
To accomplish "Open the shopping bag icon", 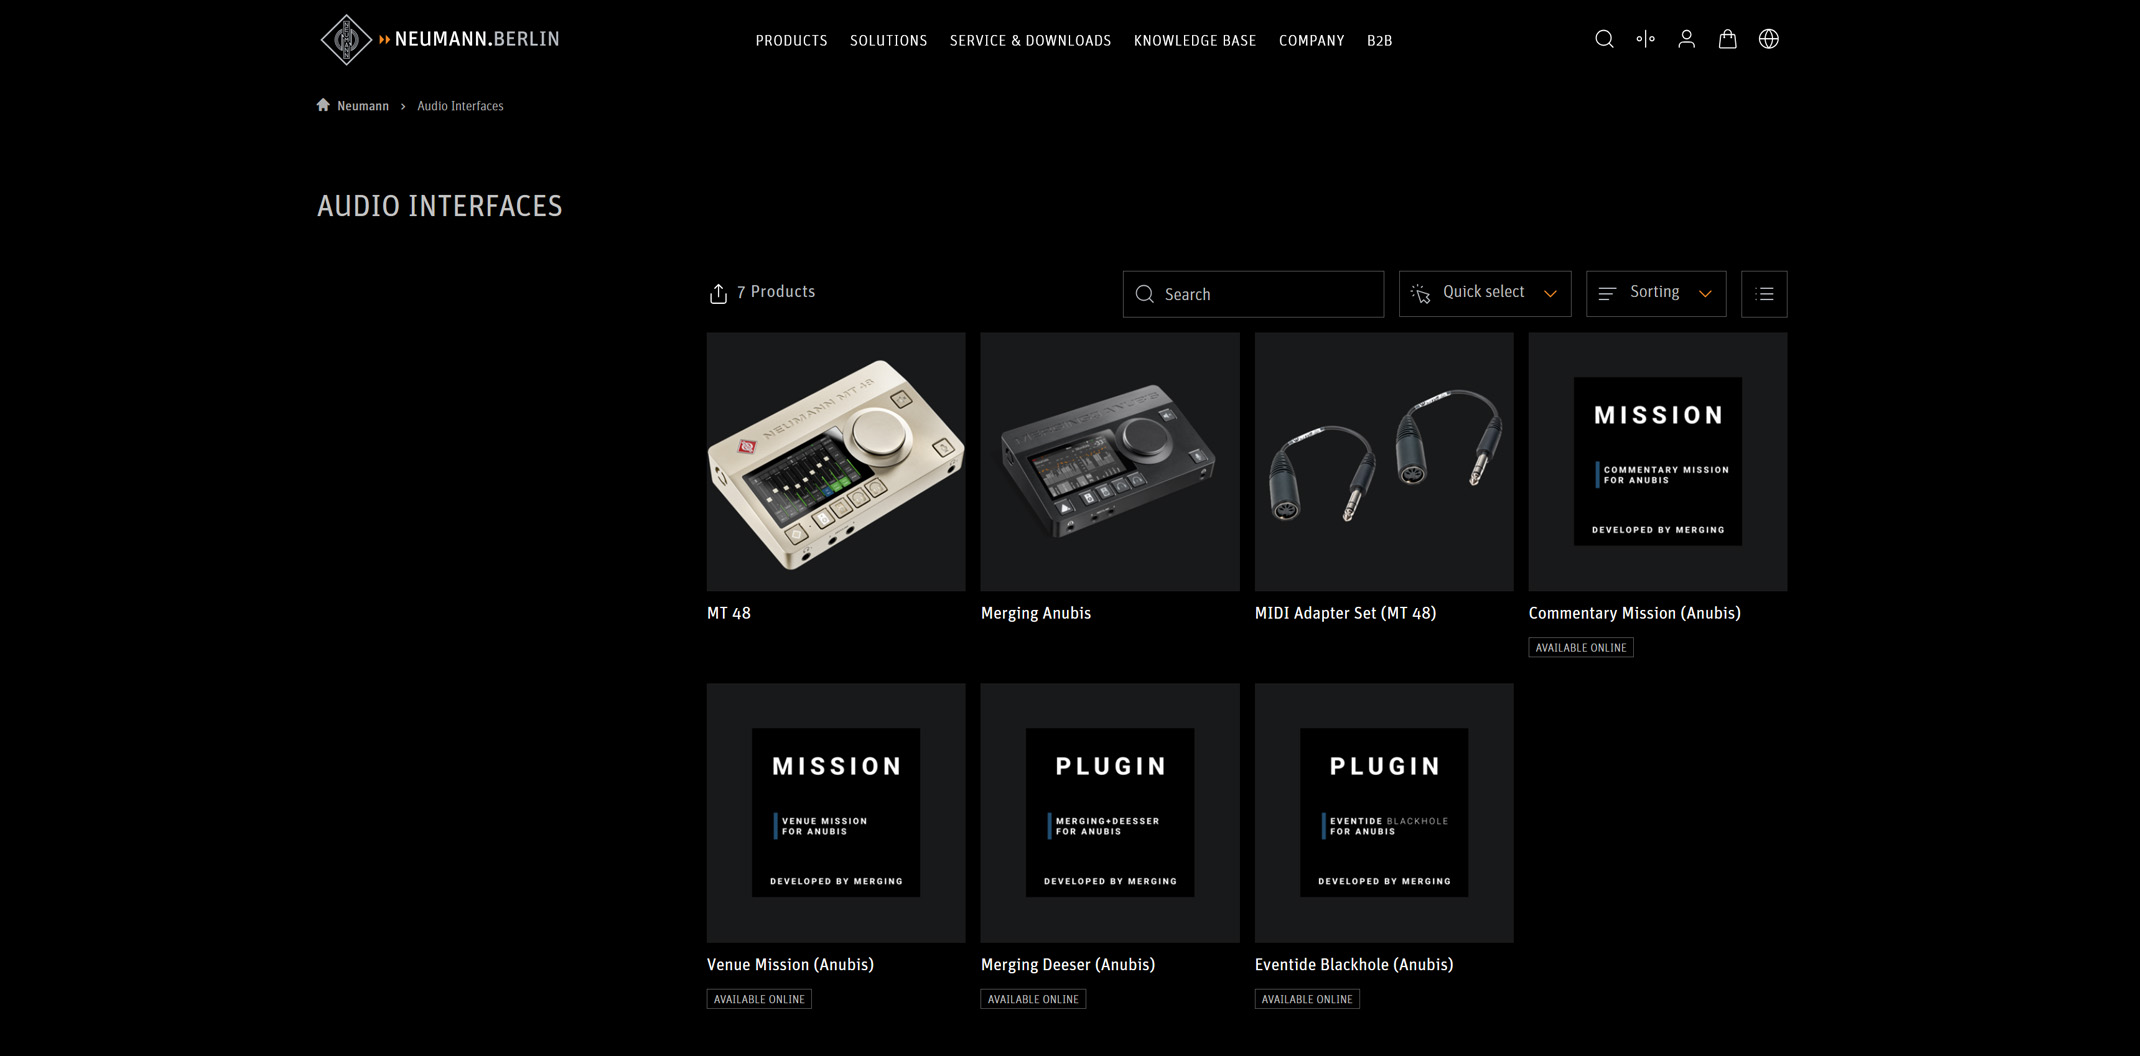I will [x=1727, y=39].
